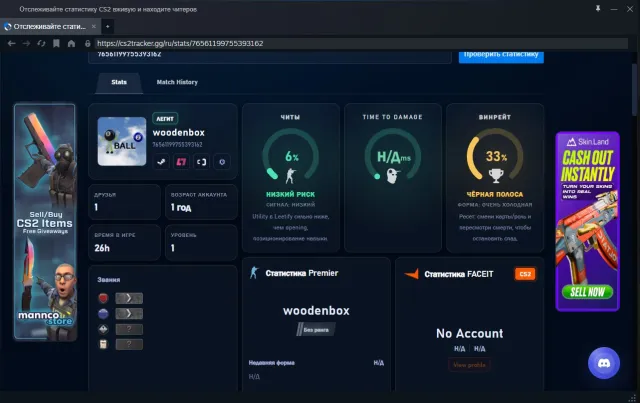Go to the browser home page icon
The height and width of the screenshot is (403, 640).
coord(71,43)
